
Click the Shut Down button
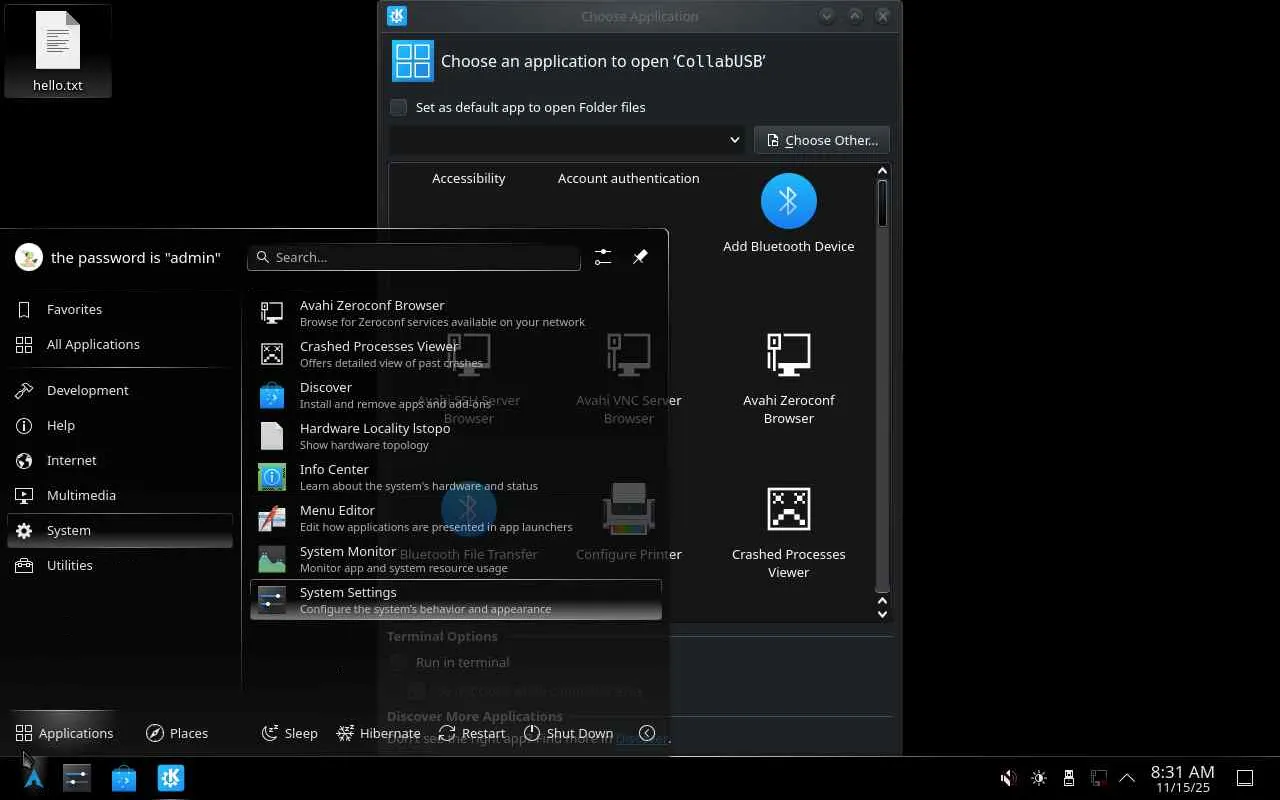pos(569,733)
